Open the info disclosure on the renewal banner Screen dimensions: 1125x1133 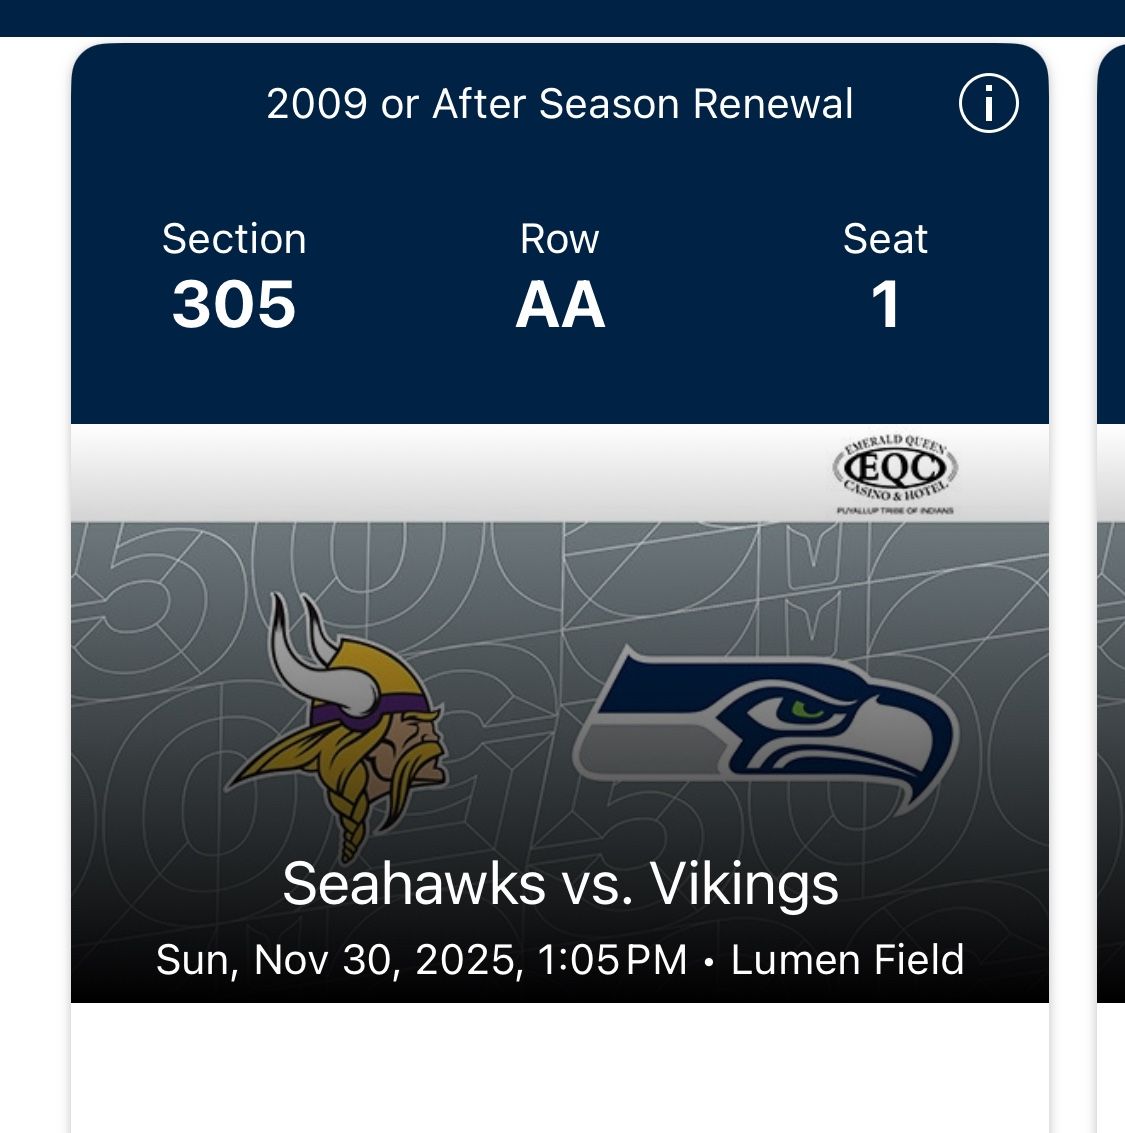[x=988, y=101]
